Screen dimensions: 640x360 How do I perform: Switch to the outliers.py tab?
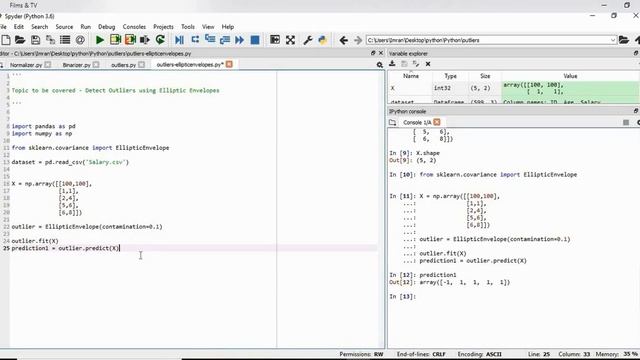coord(123,65)
